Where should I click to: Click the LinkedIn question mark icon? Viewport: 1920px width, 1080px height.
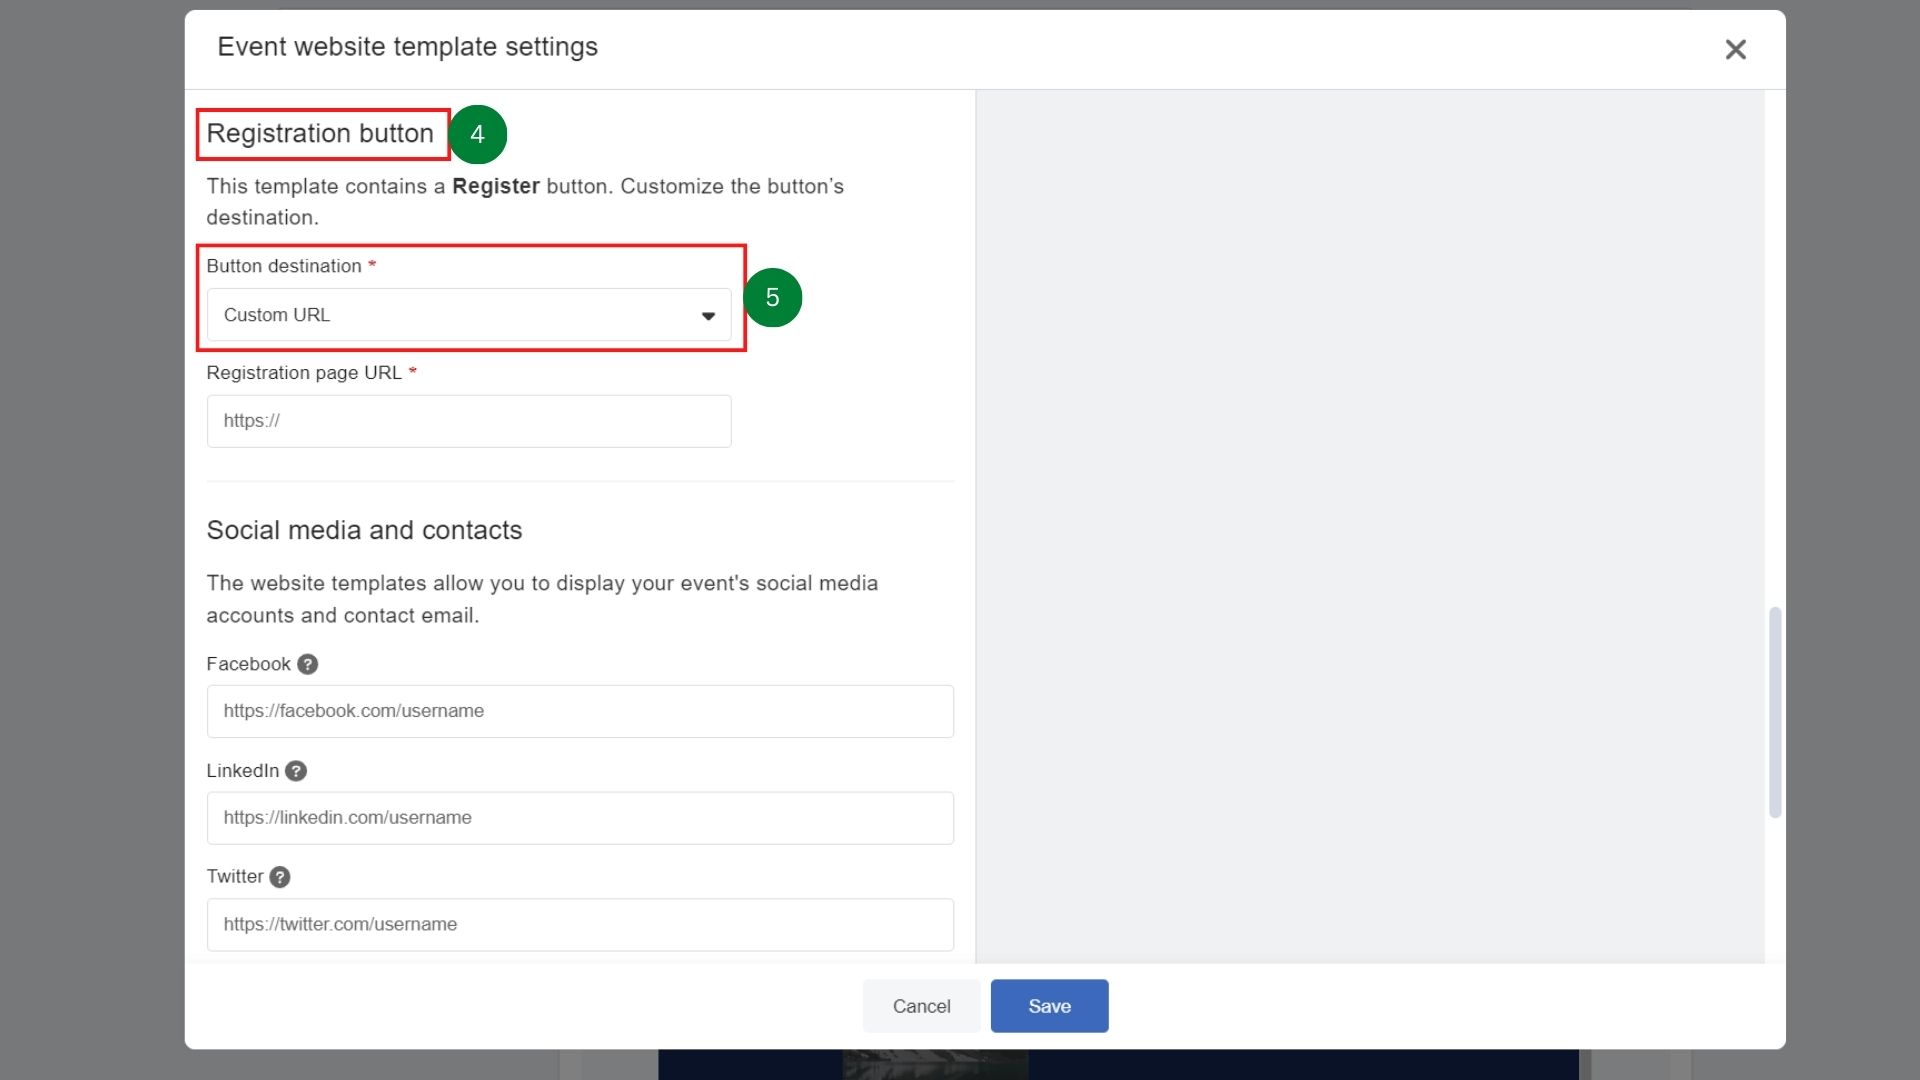pos(295,771)
